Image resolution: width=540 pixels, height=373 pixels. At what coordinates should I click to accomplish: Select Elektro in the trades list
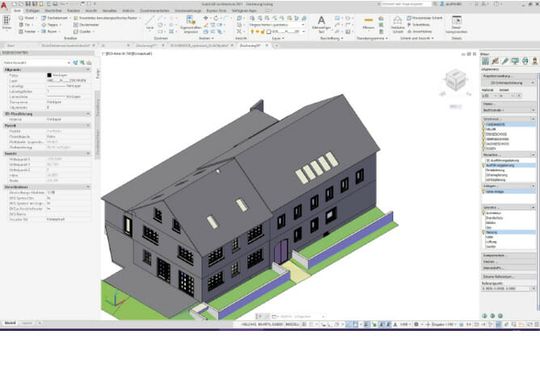point(490,223)
